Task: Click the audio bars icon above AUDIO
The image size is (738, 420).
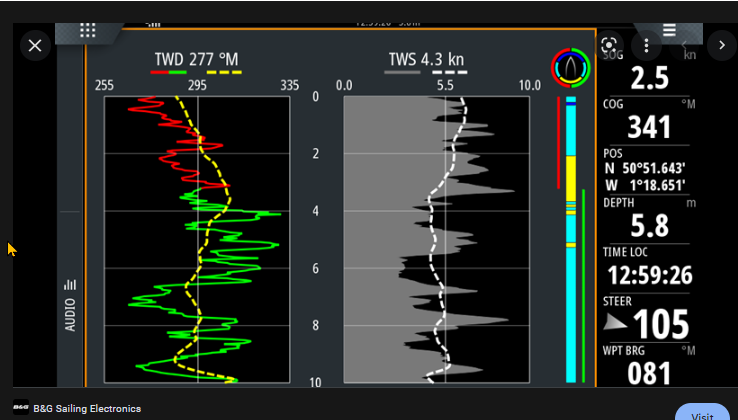Action: click(70, 284)
